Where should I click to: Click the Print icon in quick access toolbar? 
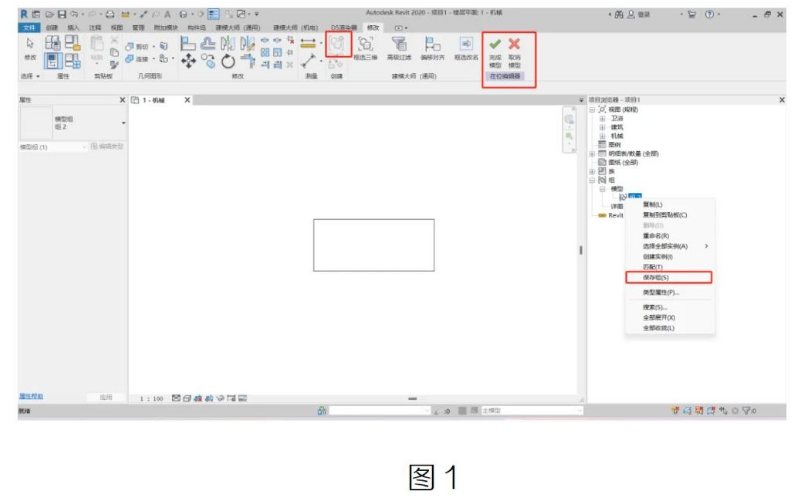click(110, 14)
